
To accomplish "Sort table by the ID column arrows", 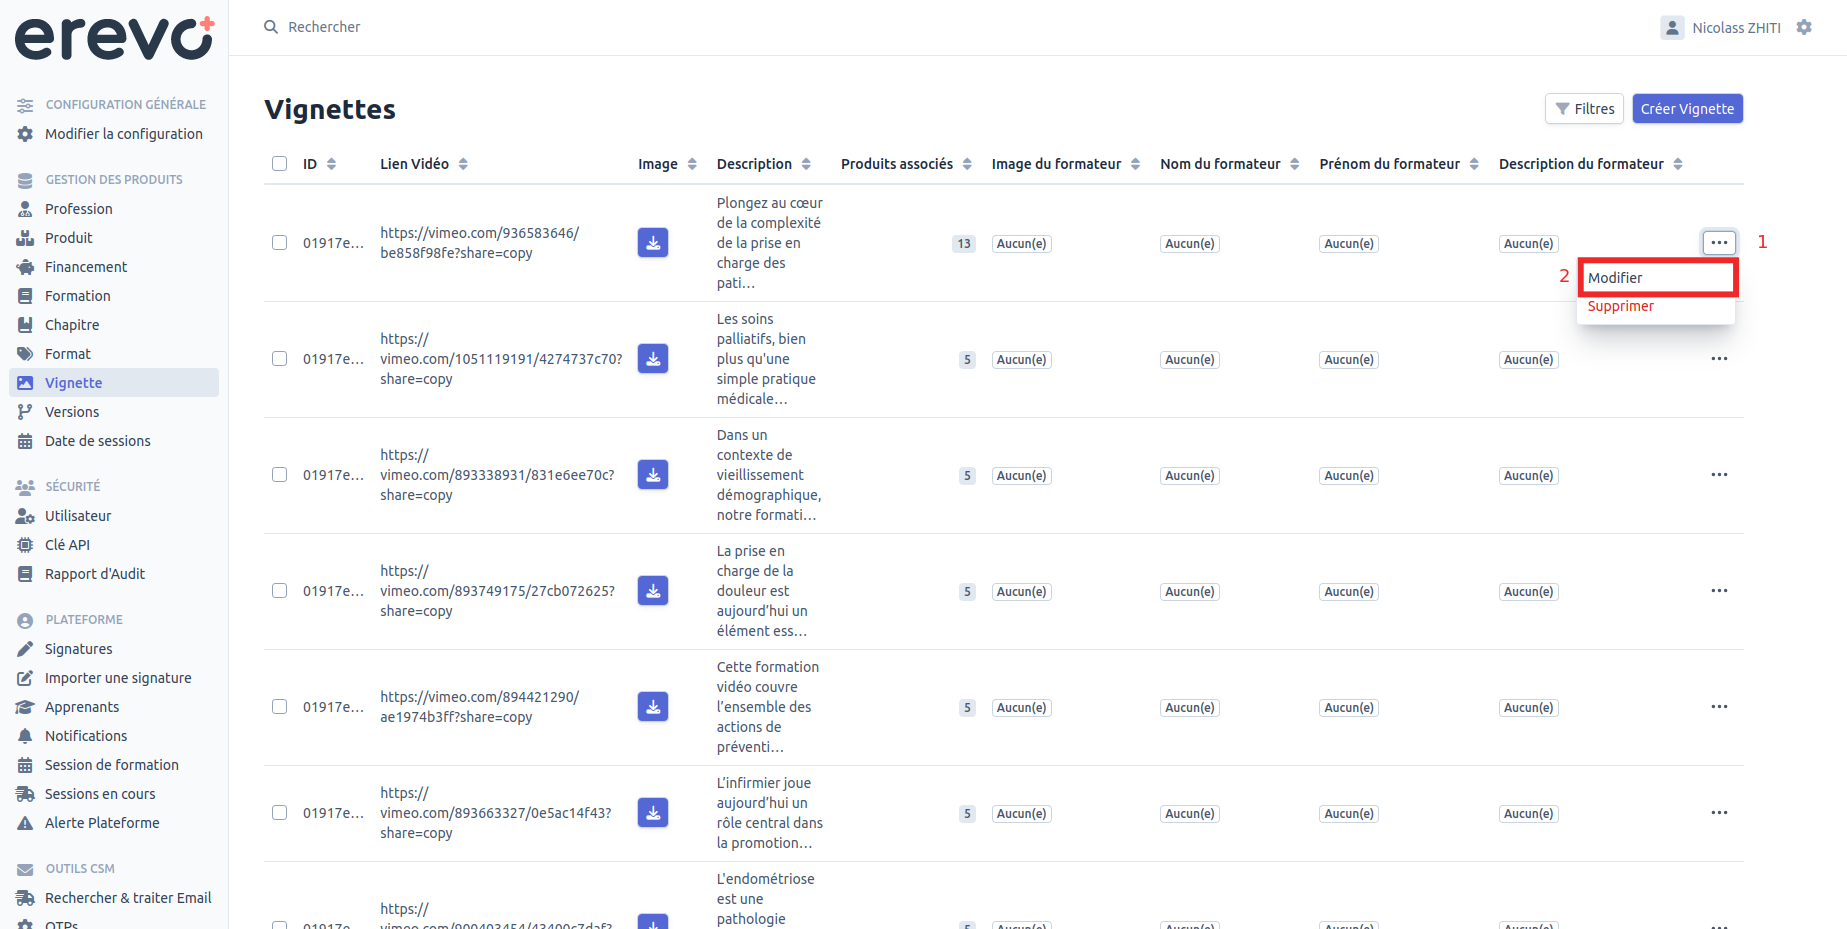I will point(331,164).
